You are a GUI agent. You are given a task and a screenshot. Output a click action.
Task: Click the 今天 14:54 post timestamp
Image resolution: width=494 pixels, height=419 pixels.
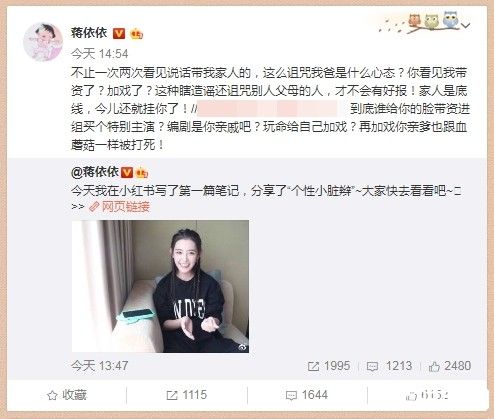click(x=100, y=54)
